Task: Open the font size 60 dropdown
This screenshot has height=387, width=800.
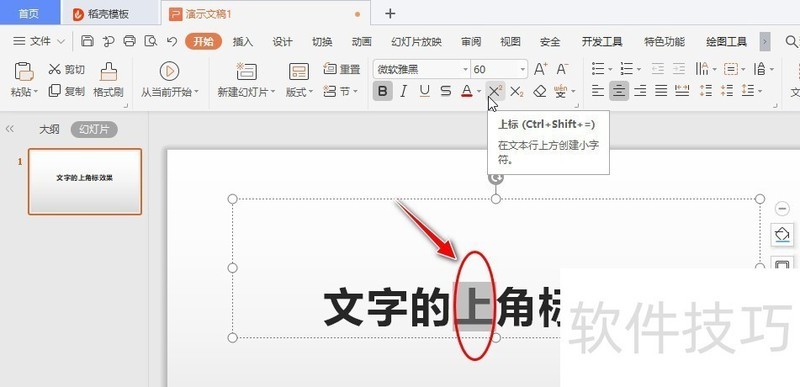Action: pos(522,69)
